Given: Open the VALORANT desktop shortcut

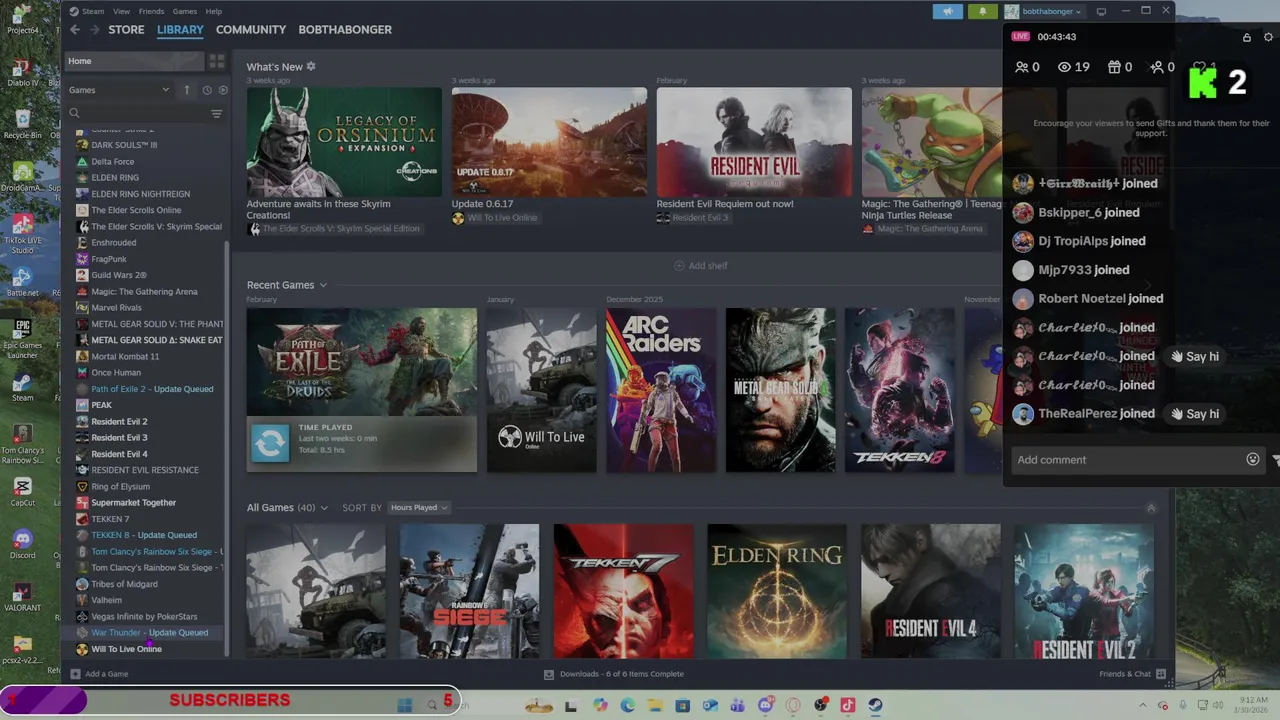Looking at the screenshot, I should [x=22, y=597].
